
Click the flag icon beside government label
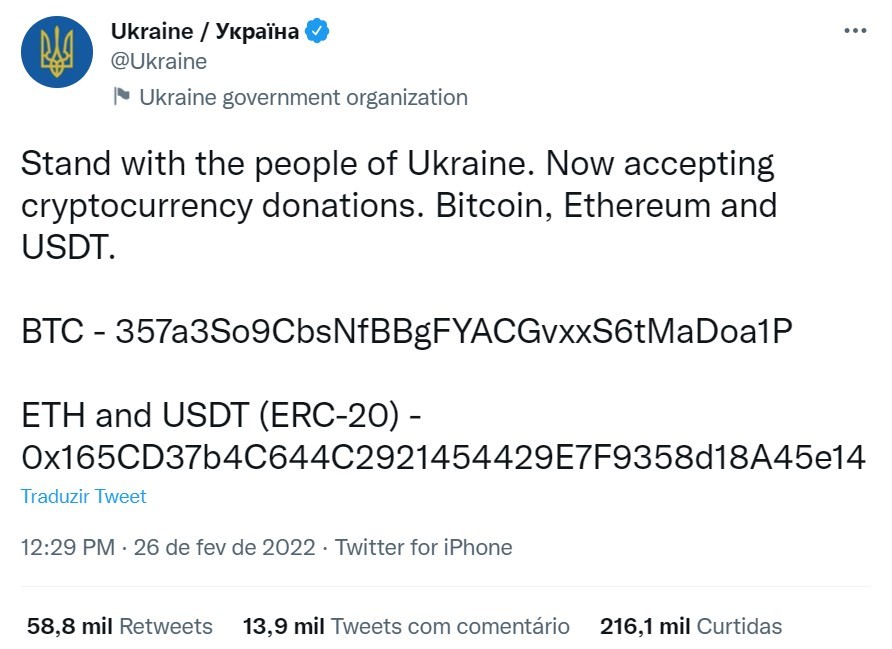[122, 97]
